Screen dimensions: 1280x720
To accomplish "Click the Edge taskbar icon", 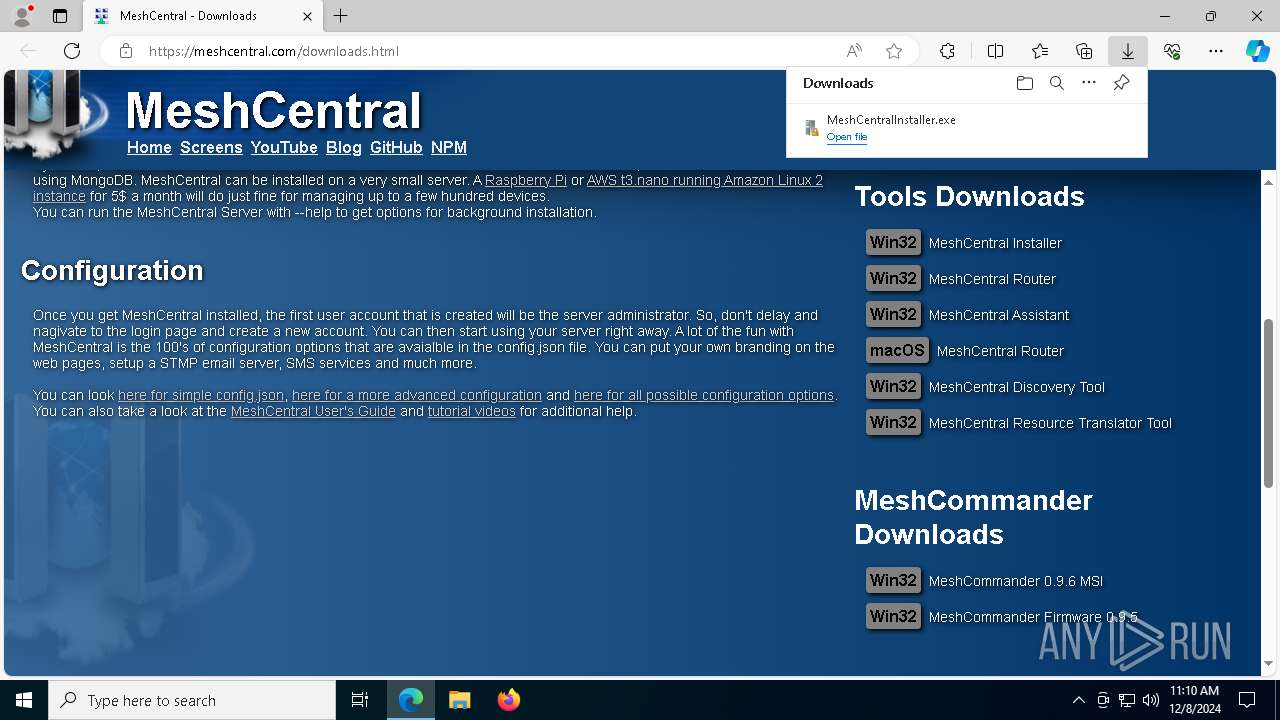I will (411, 700).
